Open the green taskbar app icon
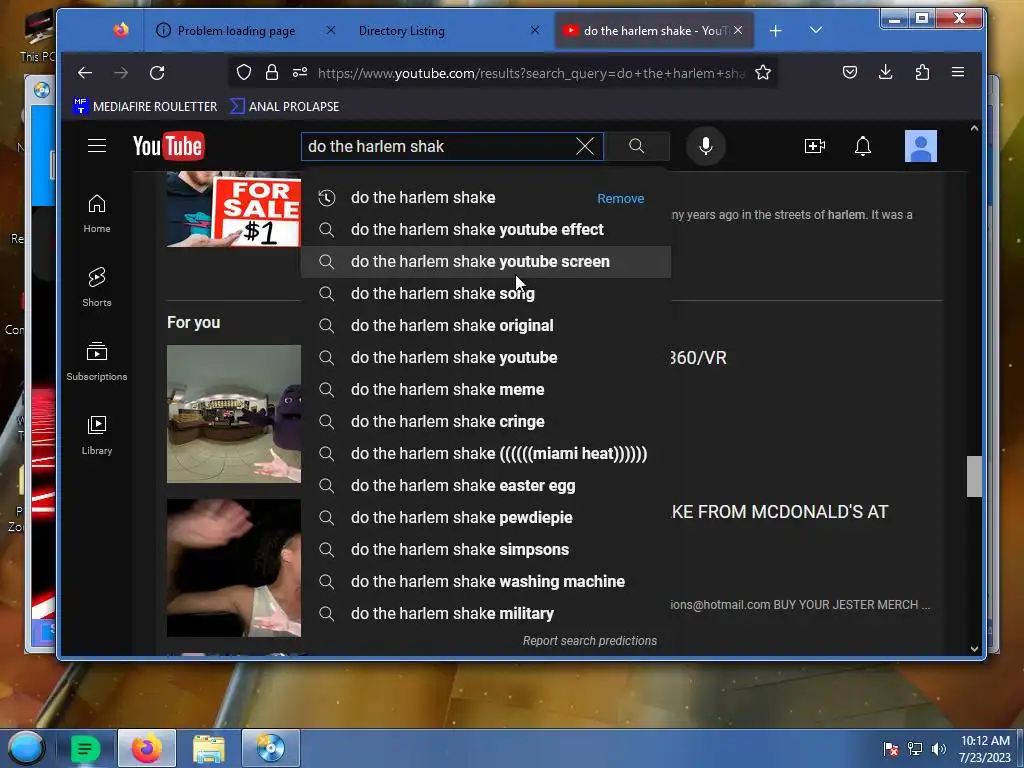Viewport: 1024px width, 768px height. 86,748
